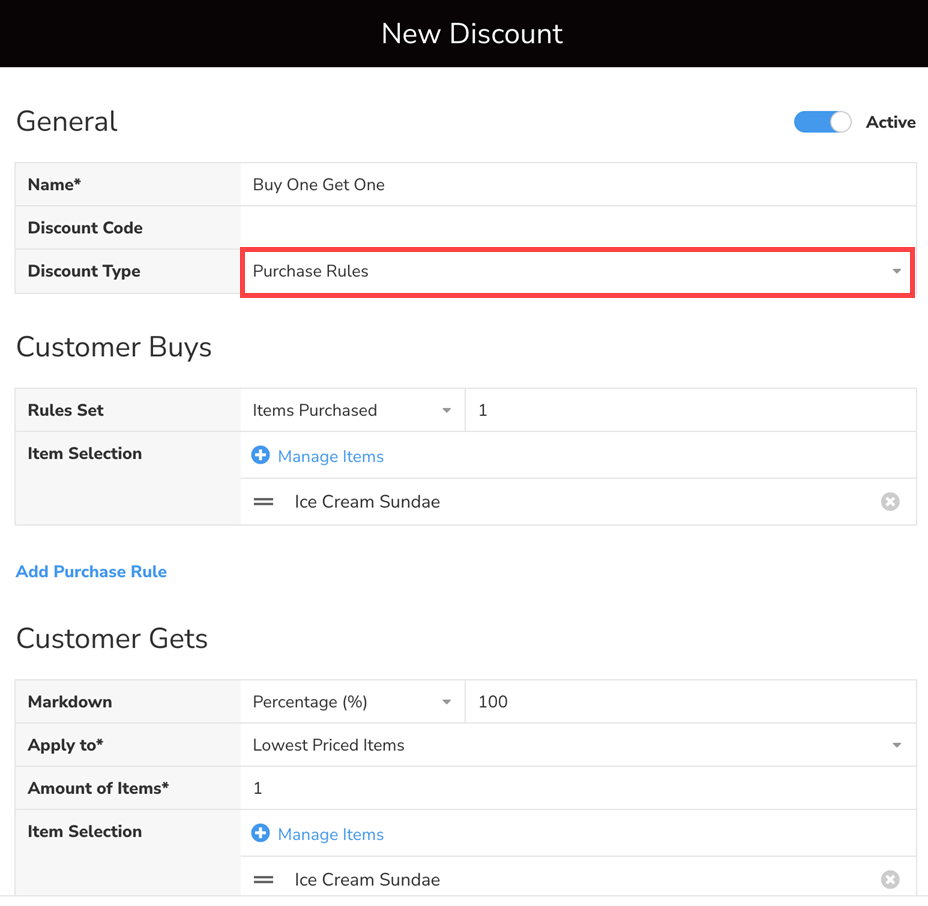
Task: Click the plus icon in Customer Gets
Action: [x=260, y=834]
